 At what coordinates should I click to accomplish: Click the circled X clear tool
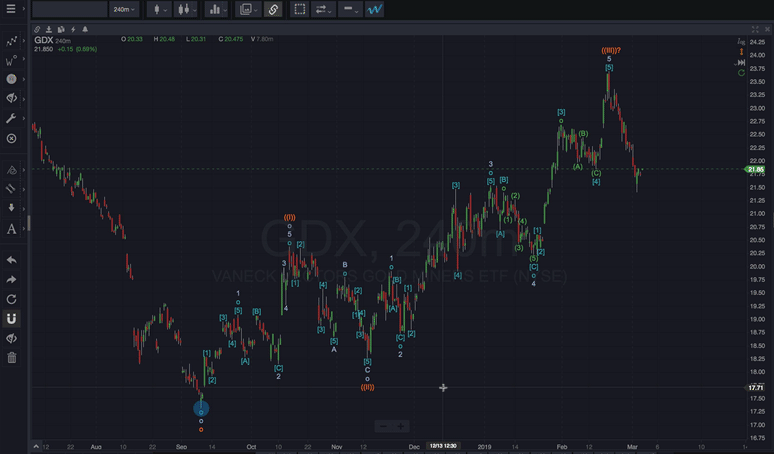pos(11,139)
